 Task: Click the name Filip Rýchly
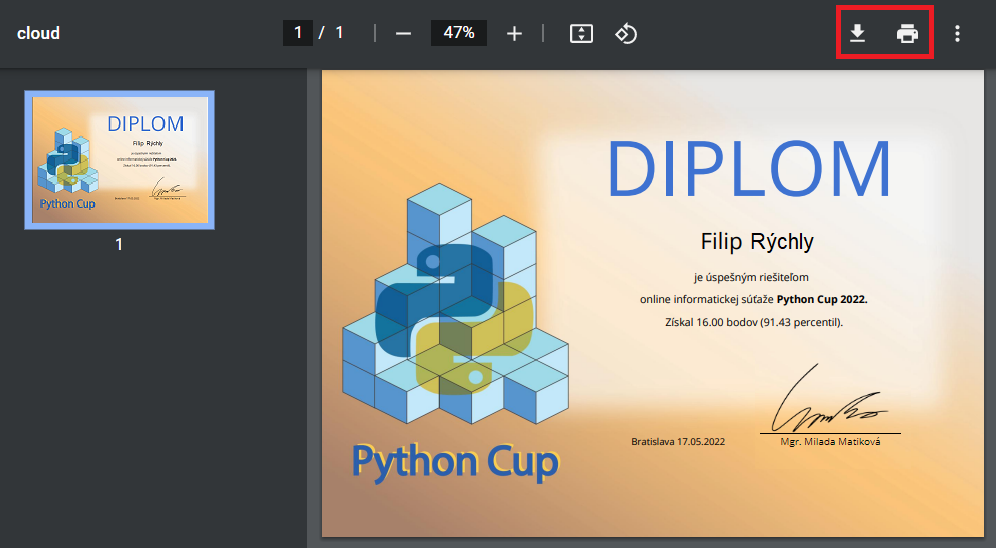757,241
